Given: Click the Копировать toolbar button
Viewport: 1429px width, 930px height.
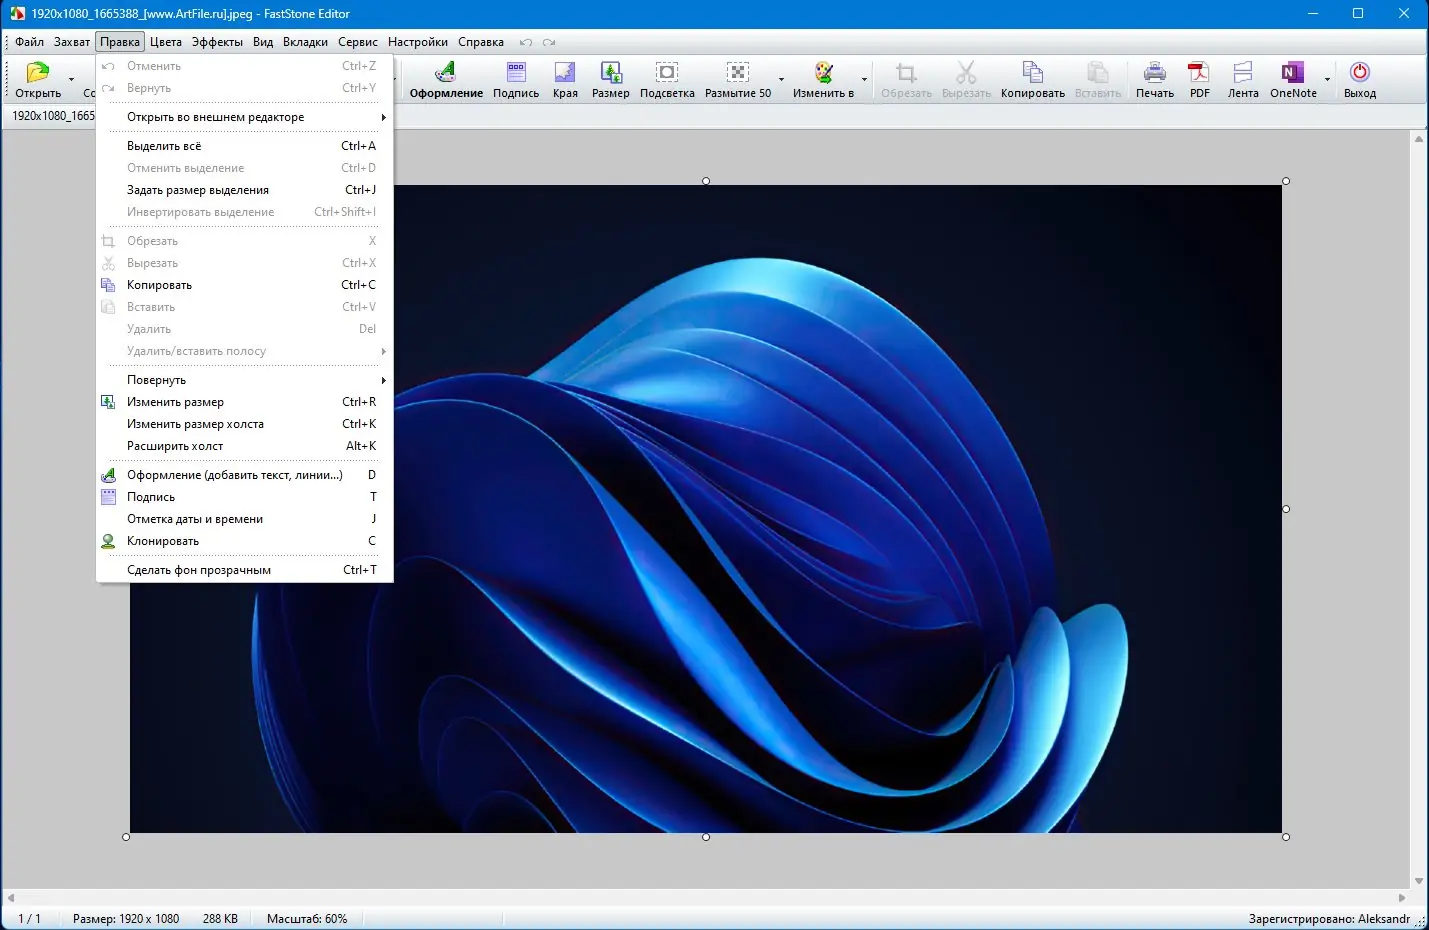Looking at the screenshot, I should [x=1032, y=79].
